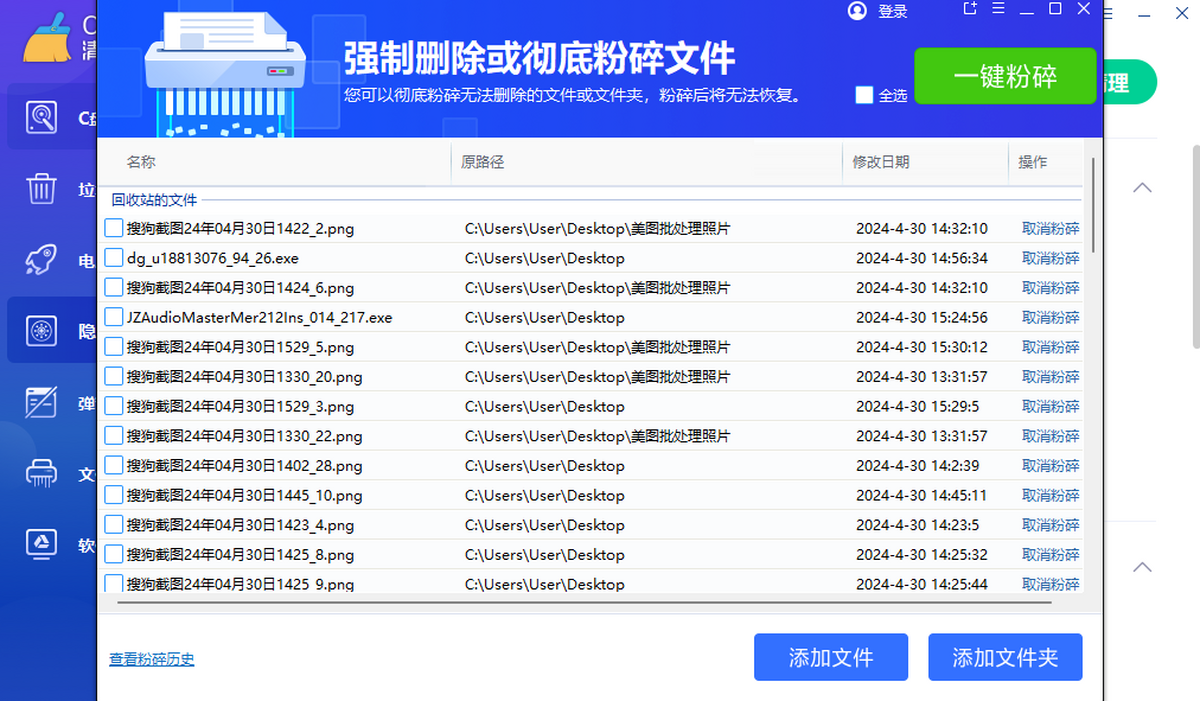Screen dimensions: 1200x701
Task: Click the share icon in title bar
Action: 969,9
